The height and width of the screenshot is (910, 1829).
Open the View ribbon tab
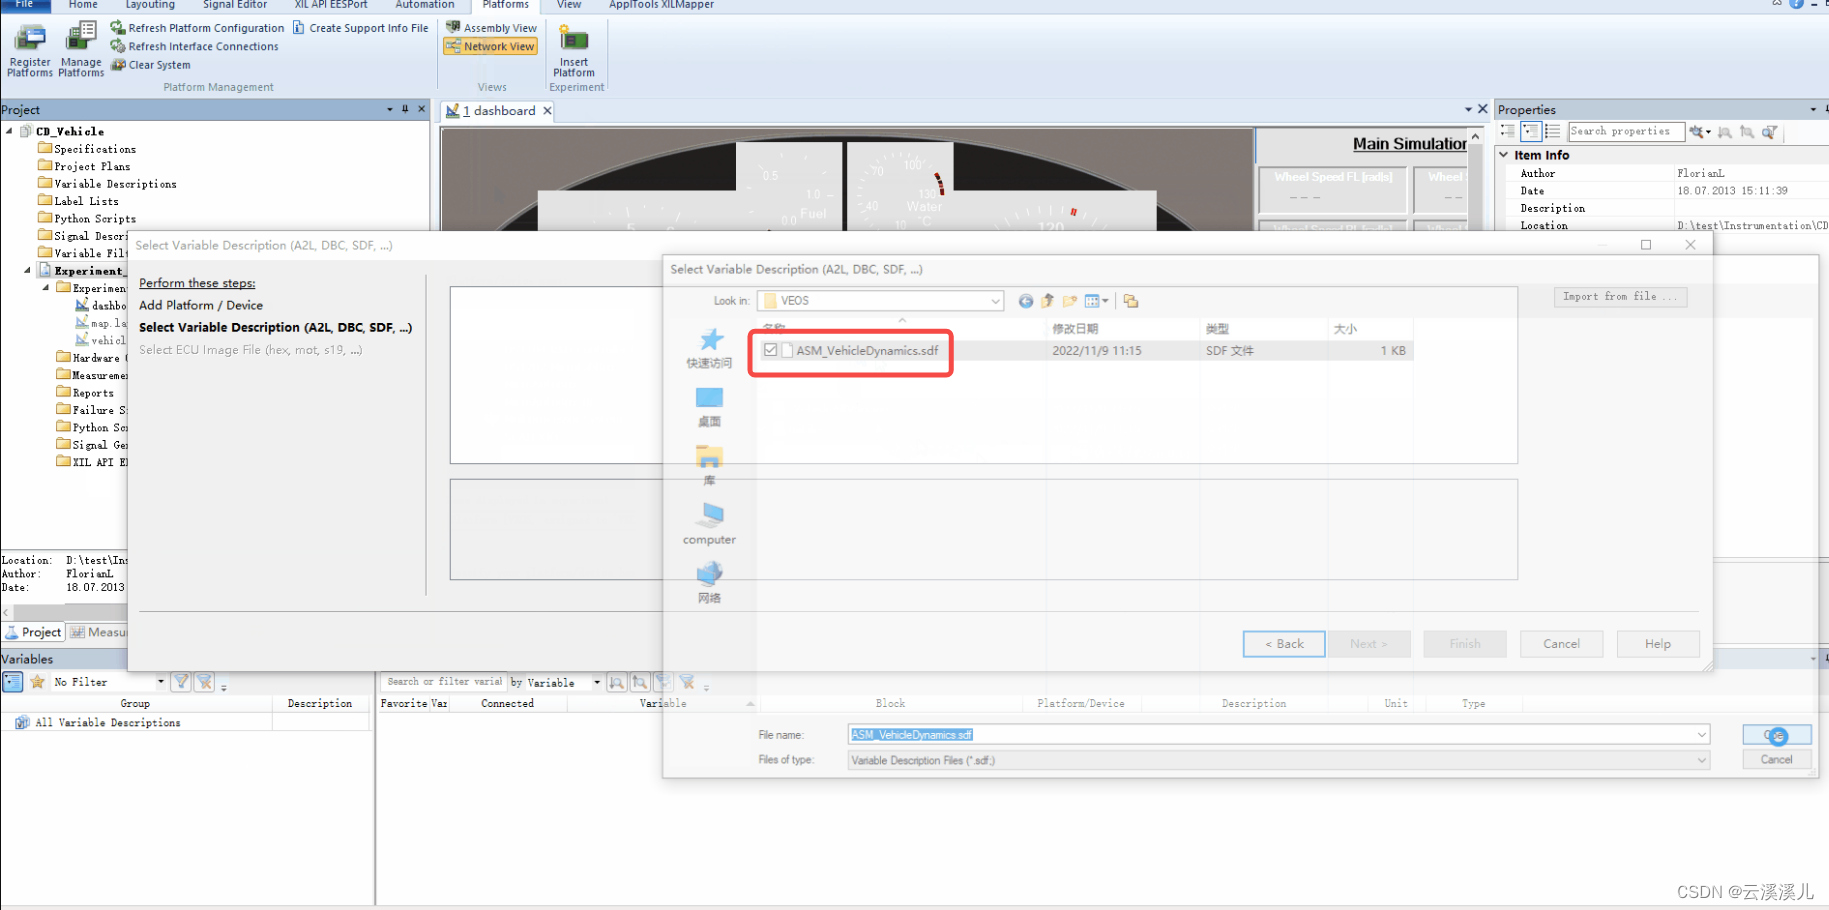[569, 5]
